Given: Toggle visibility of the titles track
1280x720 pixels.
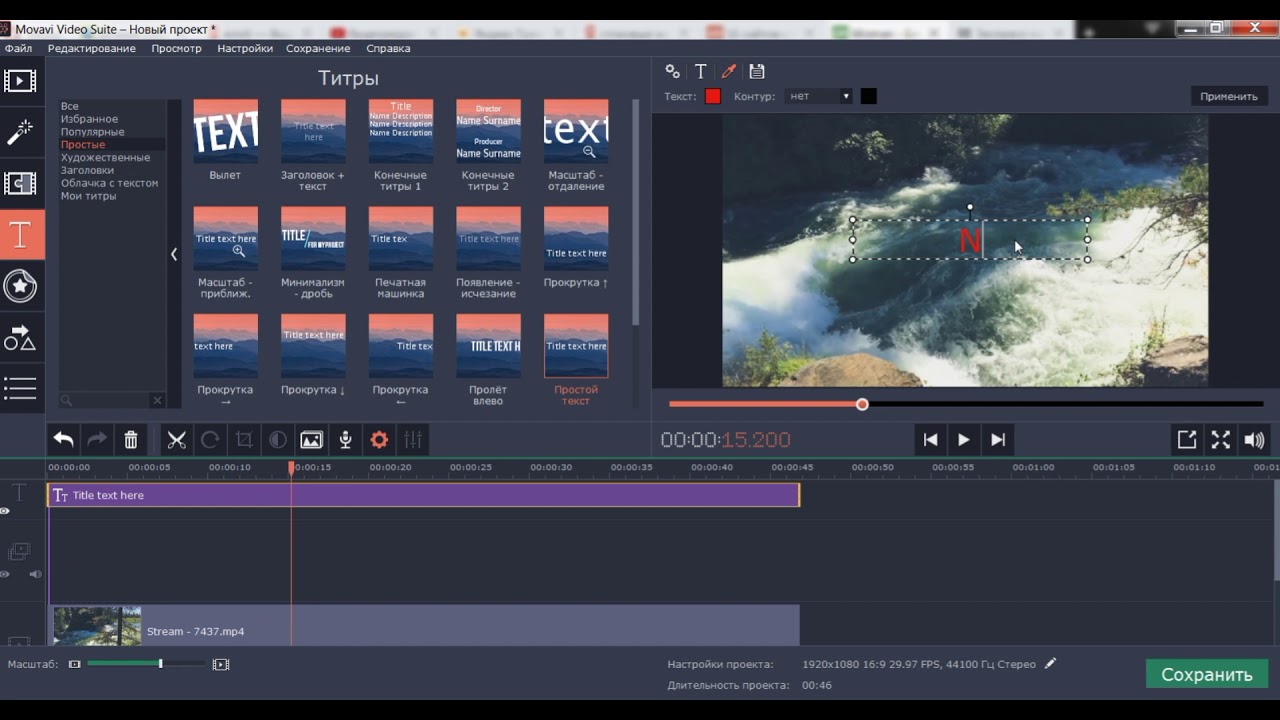Looking at the screenshot, I should coord(5,511).
